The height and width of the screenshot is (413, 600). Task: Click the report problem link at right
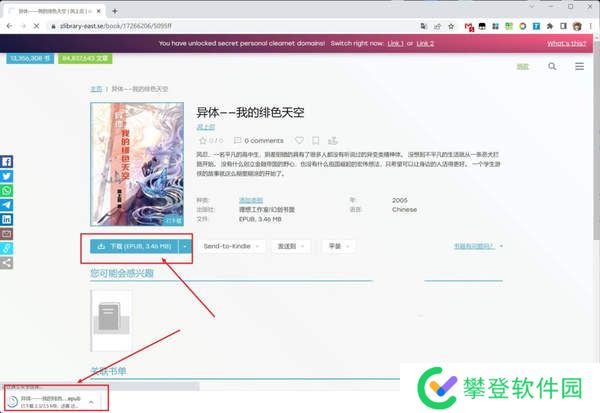474,246
